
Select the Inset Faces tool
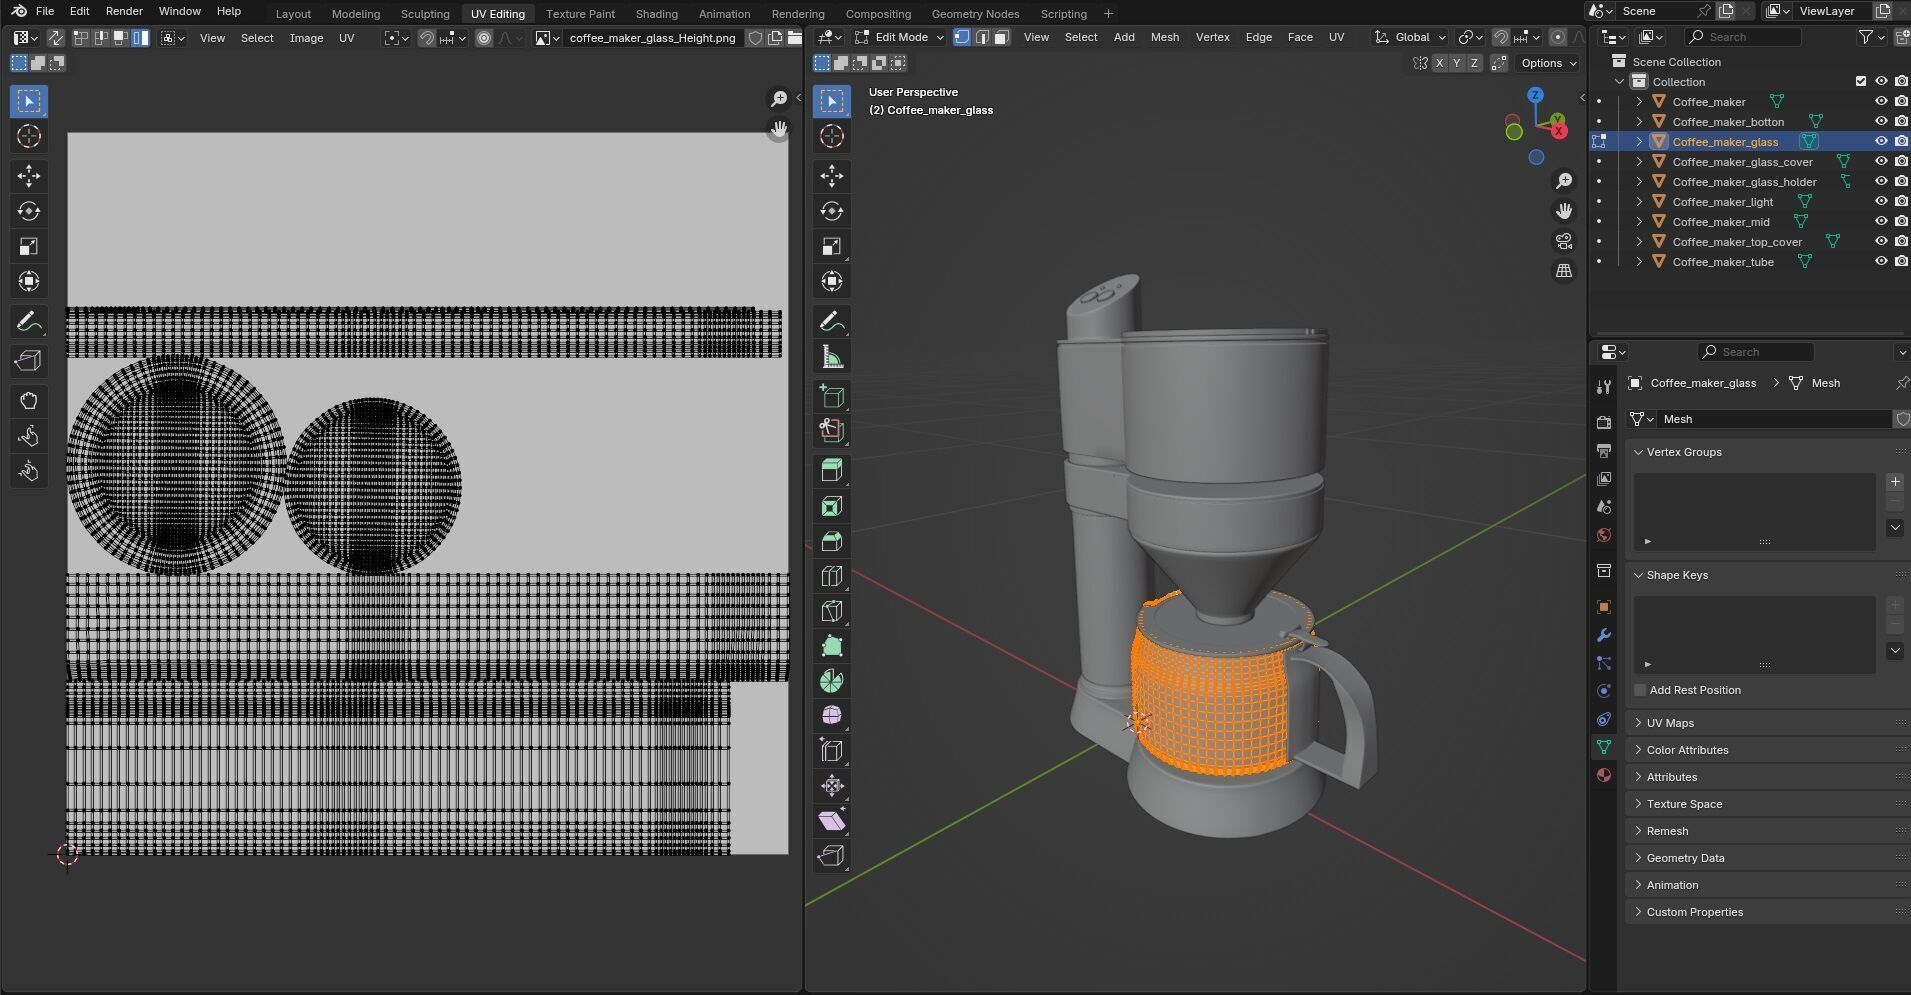click(x=831, y=506)
